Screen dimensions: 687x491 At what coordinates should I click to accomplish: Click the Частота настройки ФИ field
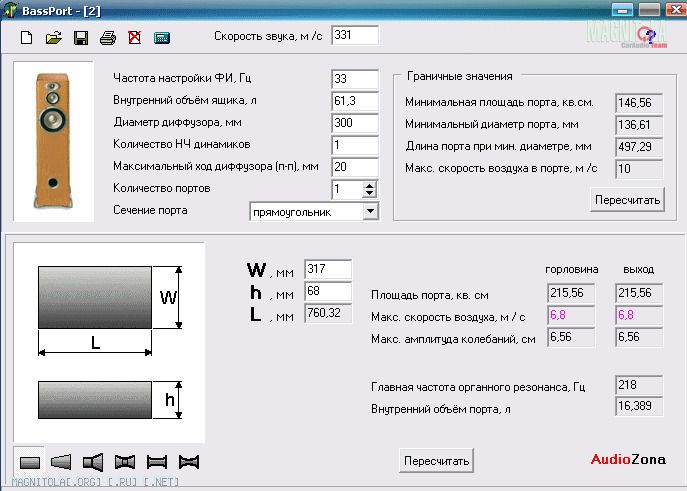coord(354,79)
